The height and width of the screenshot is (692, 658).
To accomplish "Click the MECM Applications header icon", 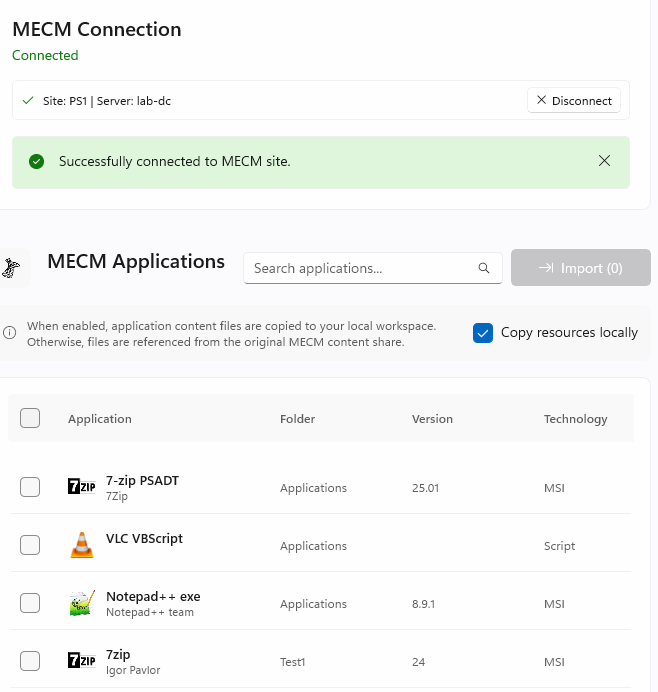I will [x=13, y=267].
